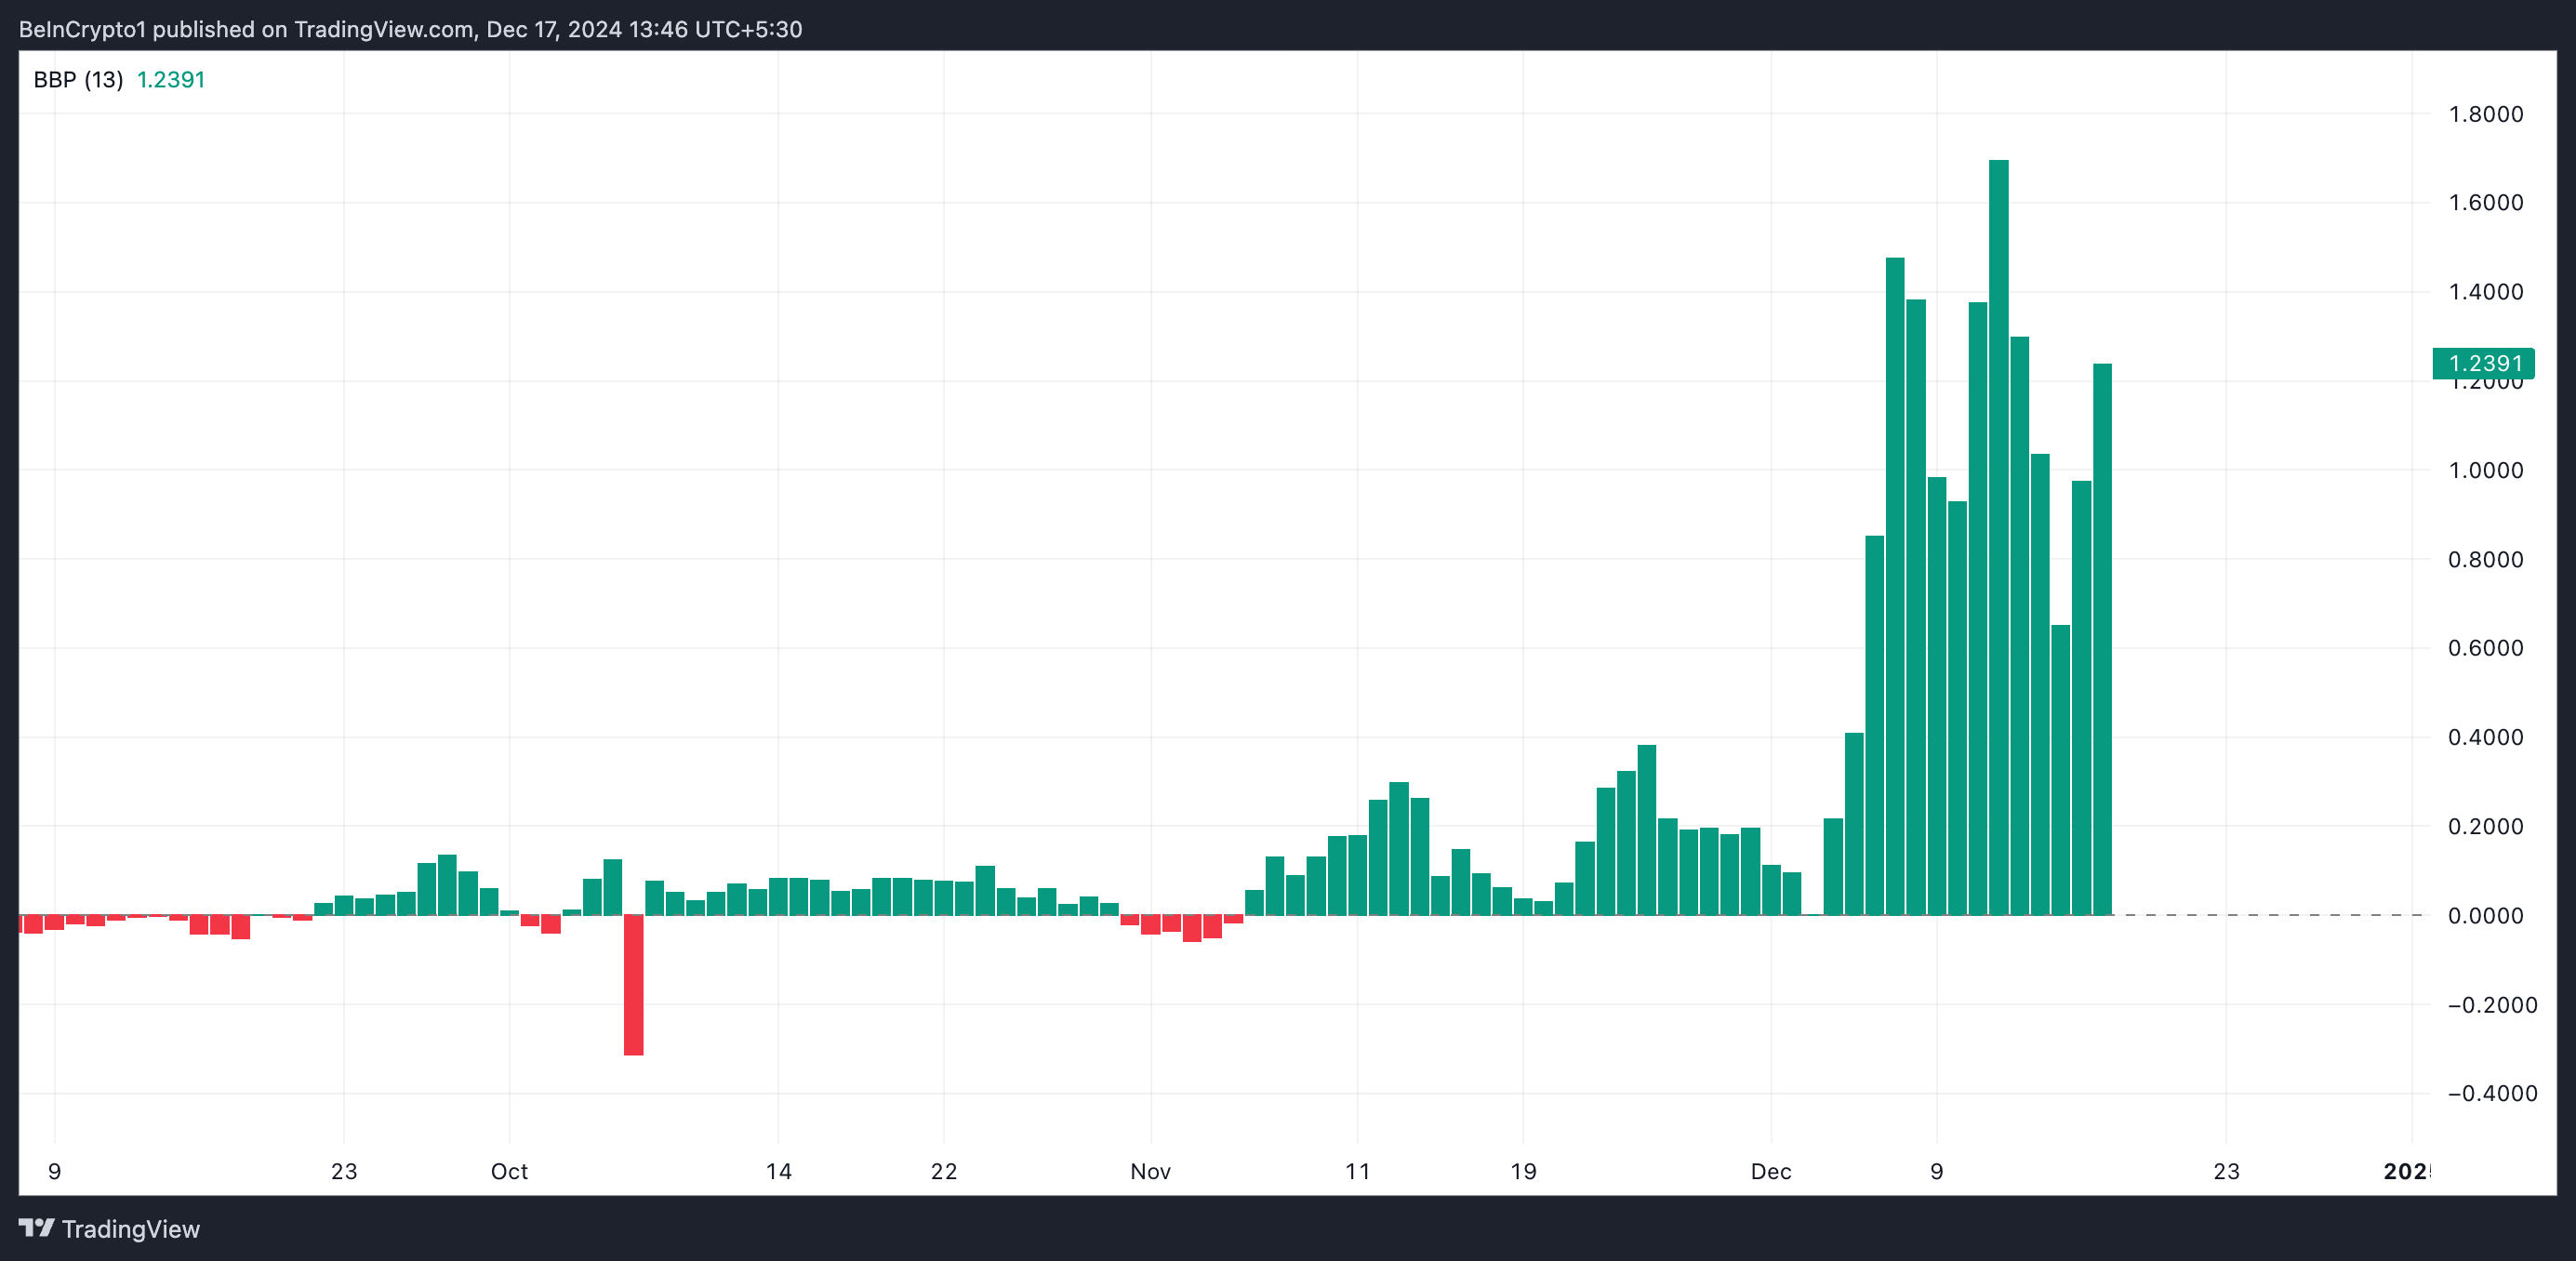Click the Nov label on time axis
Screen dimensions: 2576x1261
click(x=1150, y=1171)
